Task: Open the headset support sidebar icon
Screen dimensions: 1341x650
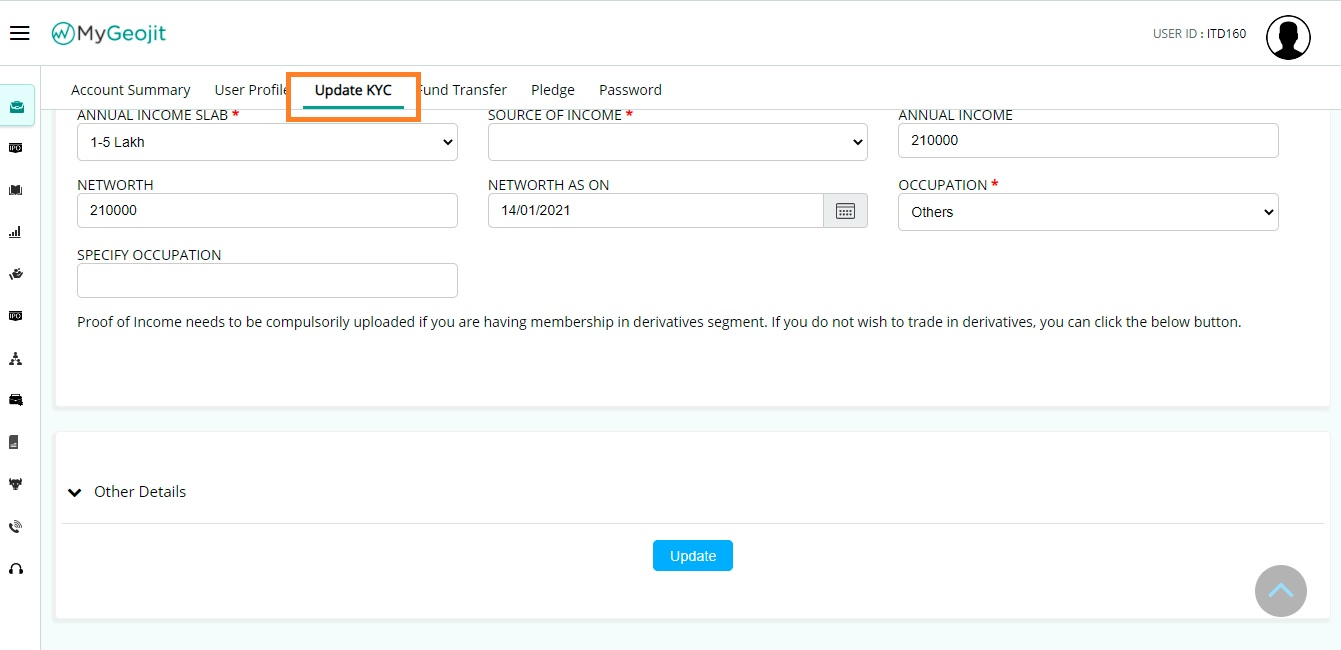Action: [x=15, y=568]
